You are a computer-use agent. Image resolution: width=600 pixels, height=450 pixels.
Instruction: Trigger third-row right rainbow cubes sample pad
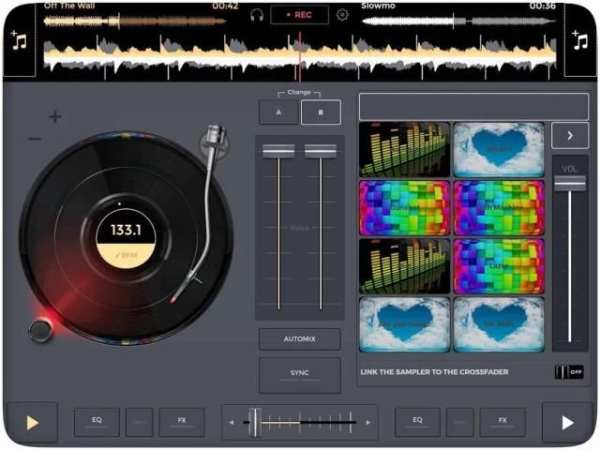point(499,266)
